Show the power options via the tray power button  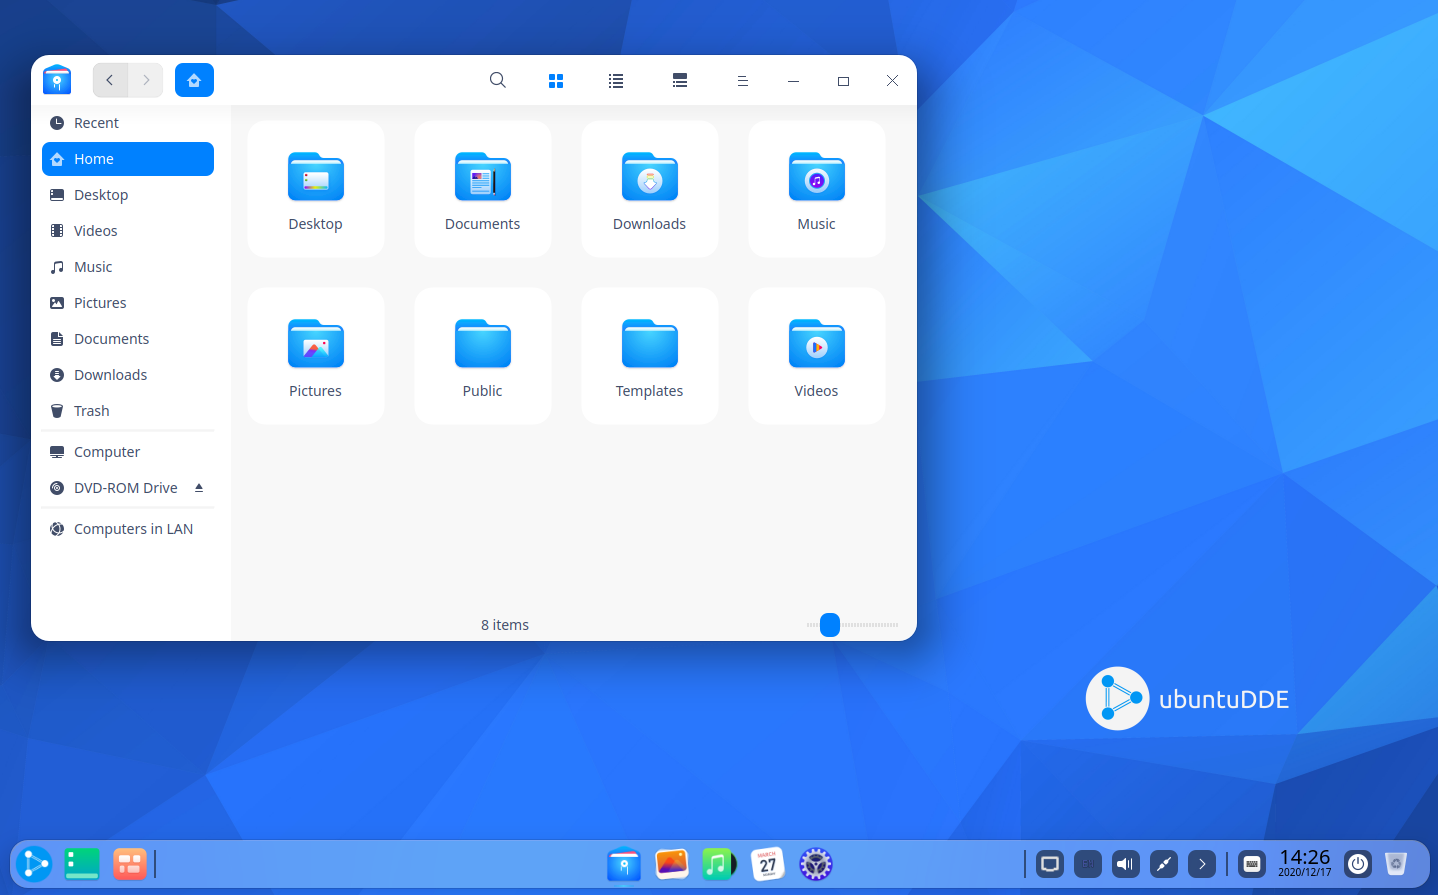[x=1357, y=863]
